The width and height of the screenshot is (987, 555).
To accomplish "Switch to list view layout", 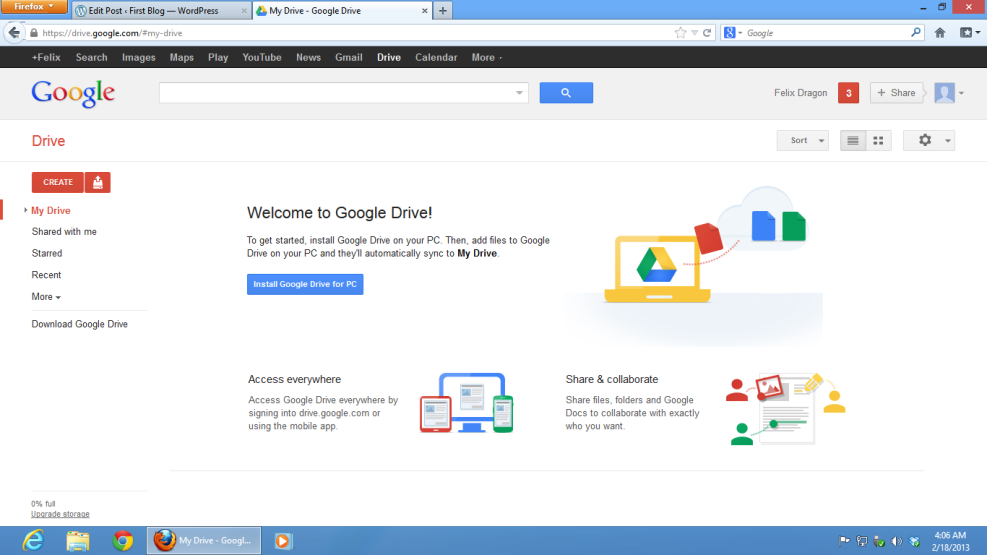I will click(x=852, y=141).
